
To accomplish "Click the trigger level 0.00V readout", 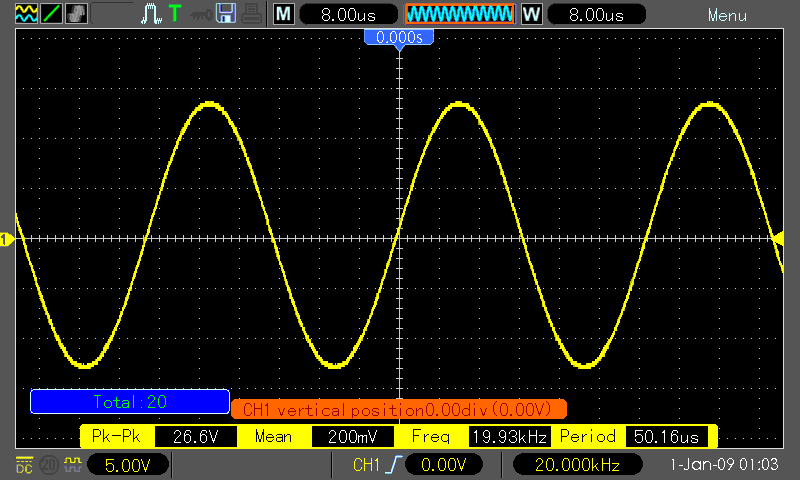I will 443,465.
